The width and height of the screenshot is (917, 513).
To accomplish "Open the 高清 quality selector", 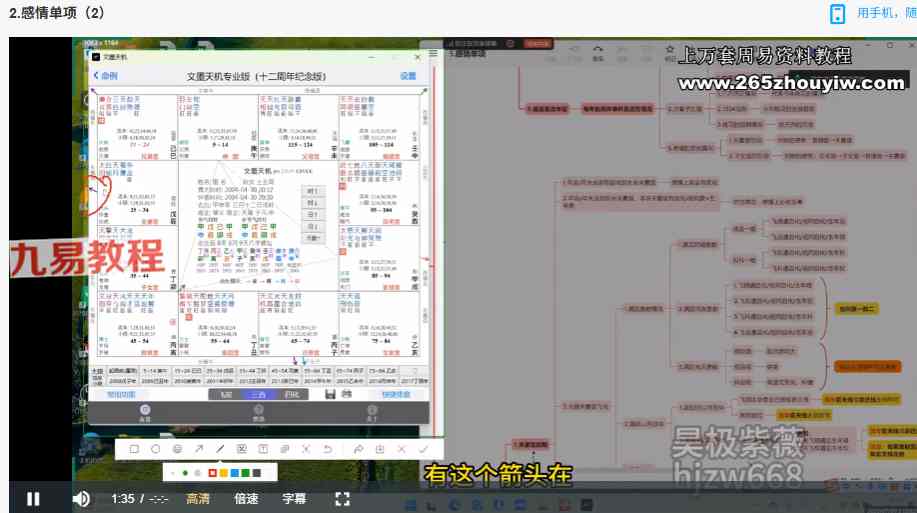I will coord(198,498).
